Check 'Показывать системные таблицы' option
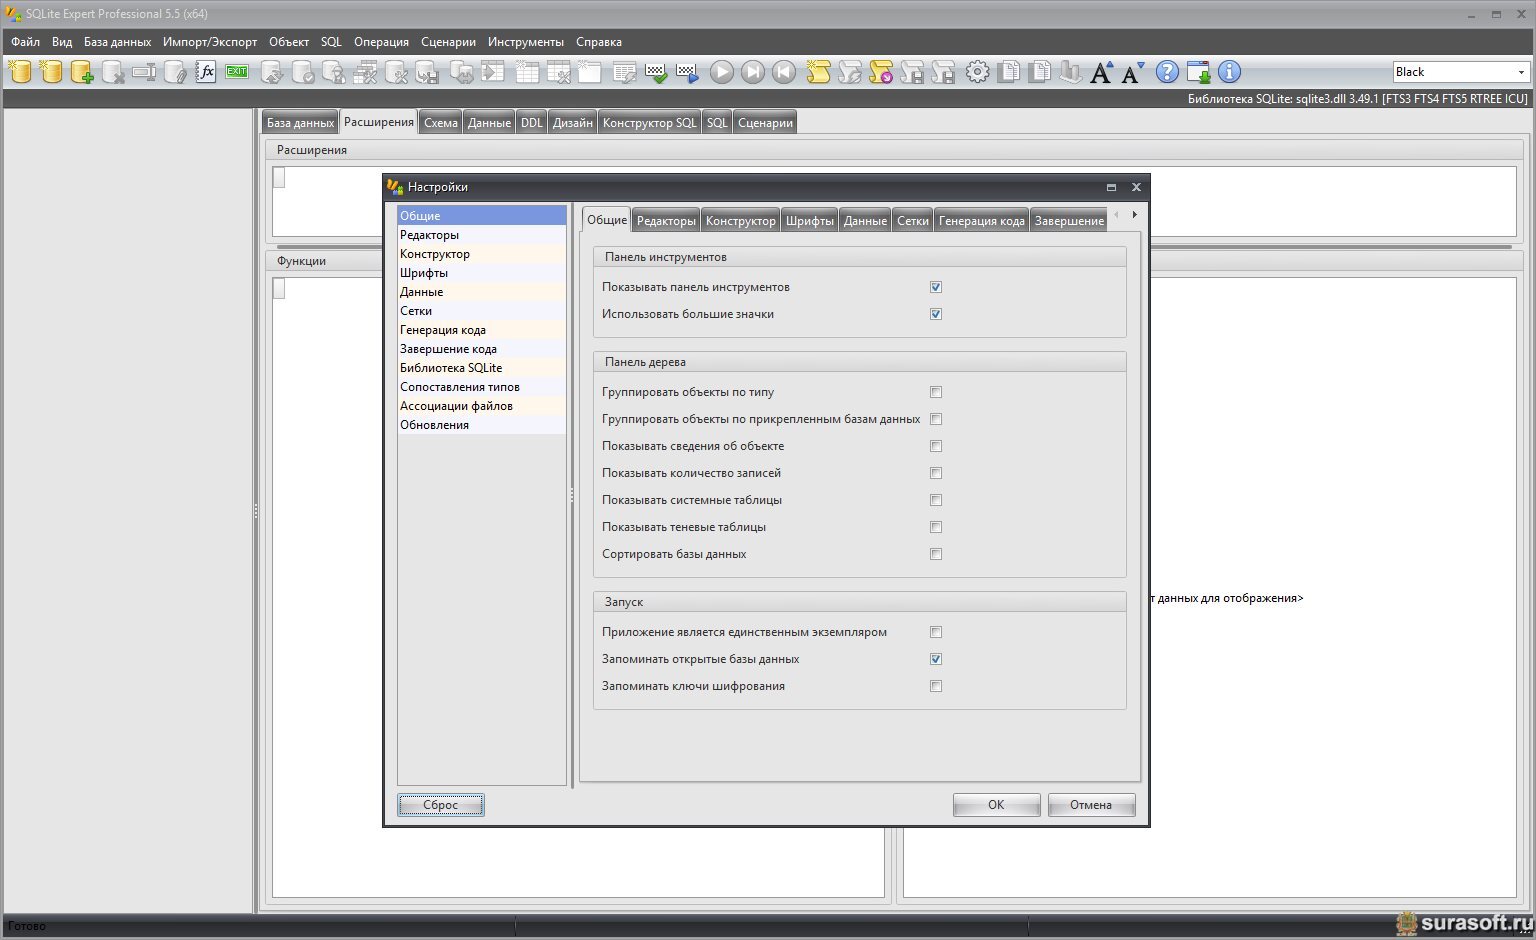Viewport: 1536px width, 940px height. coord(936,500)
